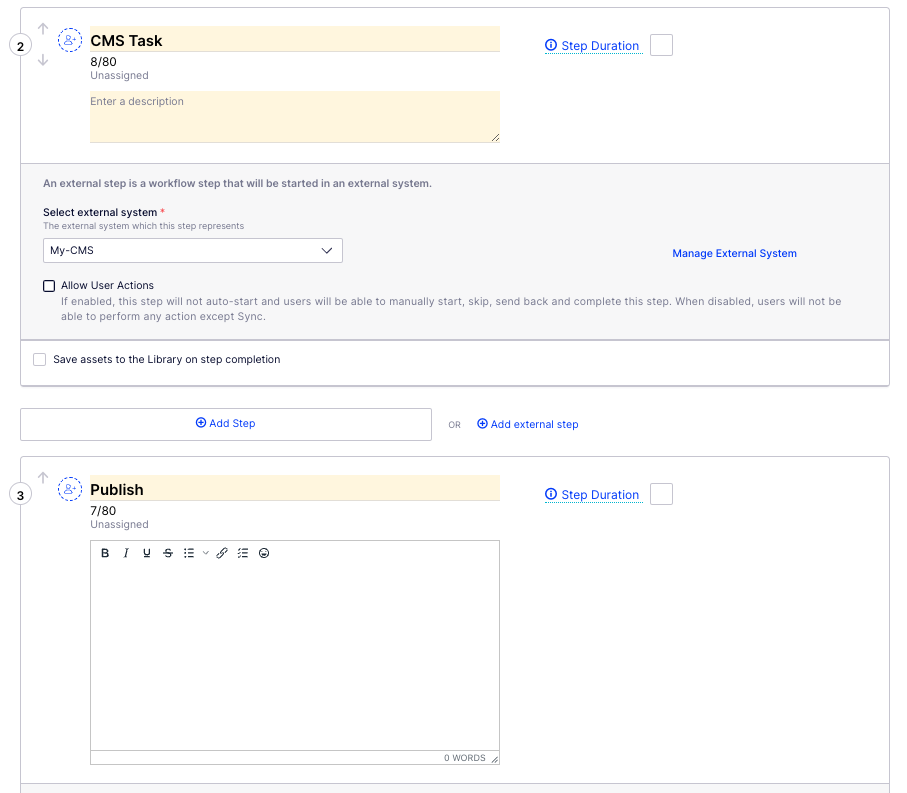Viewport: 907px width, 793px height.
Task: Enable the Allow User Actions checkbox
Action: (x=49, y=286)
